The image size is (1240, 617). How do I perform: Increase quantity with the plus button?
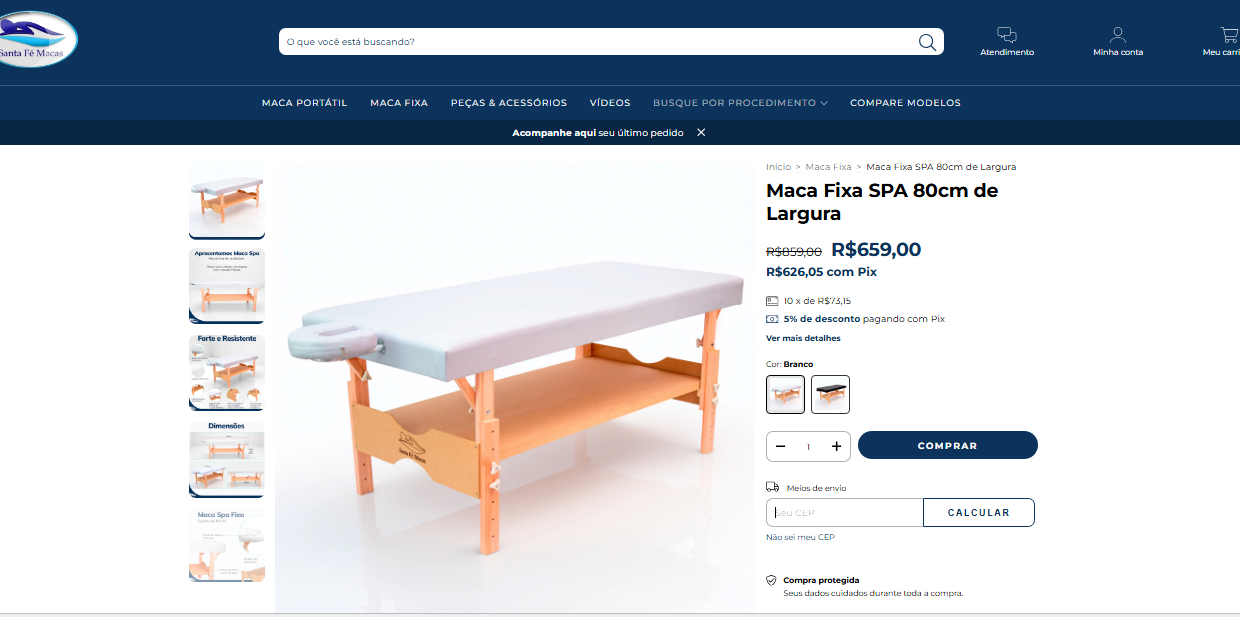coord(836,446)
